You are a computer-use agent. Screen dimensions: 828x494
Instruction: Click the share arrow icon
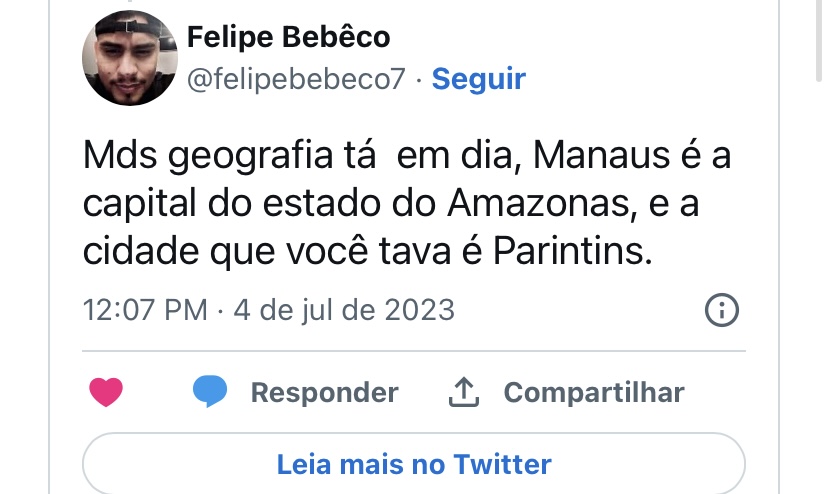[x=463, y=393]
